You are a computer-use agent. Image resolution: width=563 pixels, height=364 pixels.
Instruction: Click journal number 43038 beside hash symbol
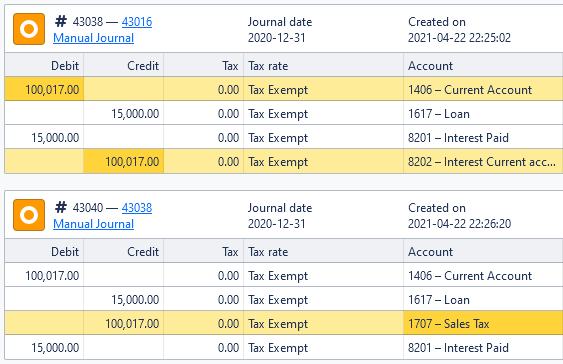pos(88,22)
